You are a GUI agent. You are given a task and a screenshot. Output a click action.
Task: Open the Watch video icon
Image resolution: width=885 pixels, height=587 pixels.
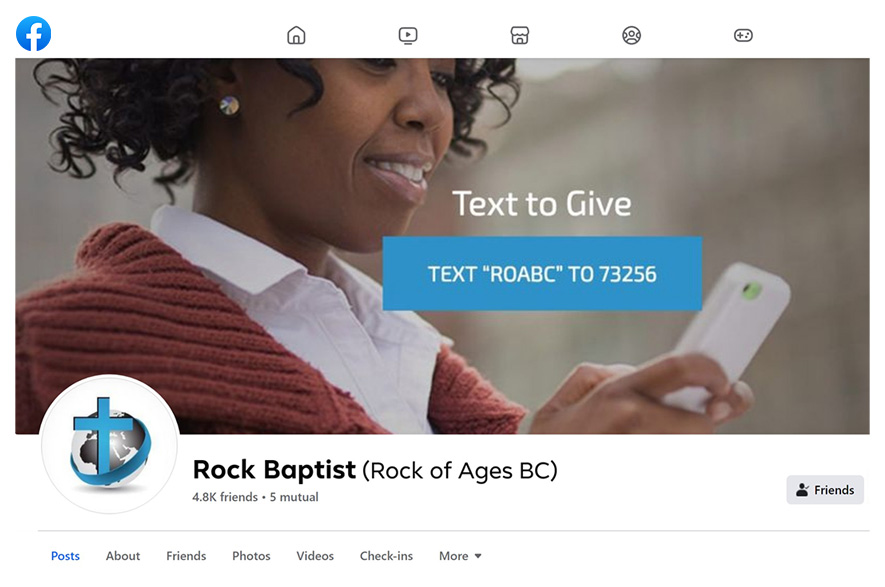click(408, 35)
